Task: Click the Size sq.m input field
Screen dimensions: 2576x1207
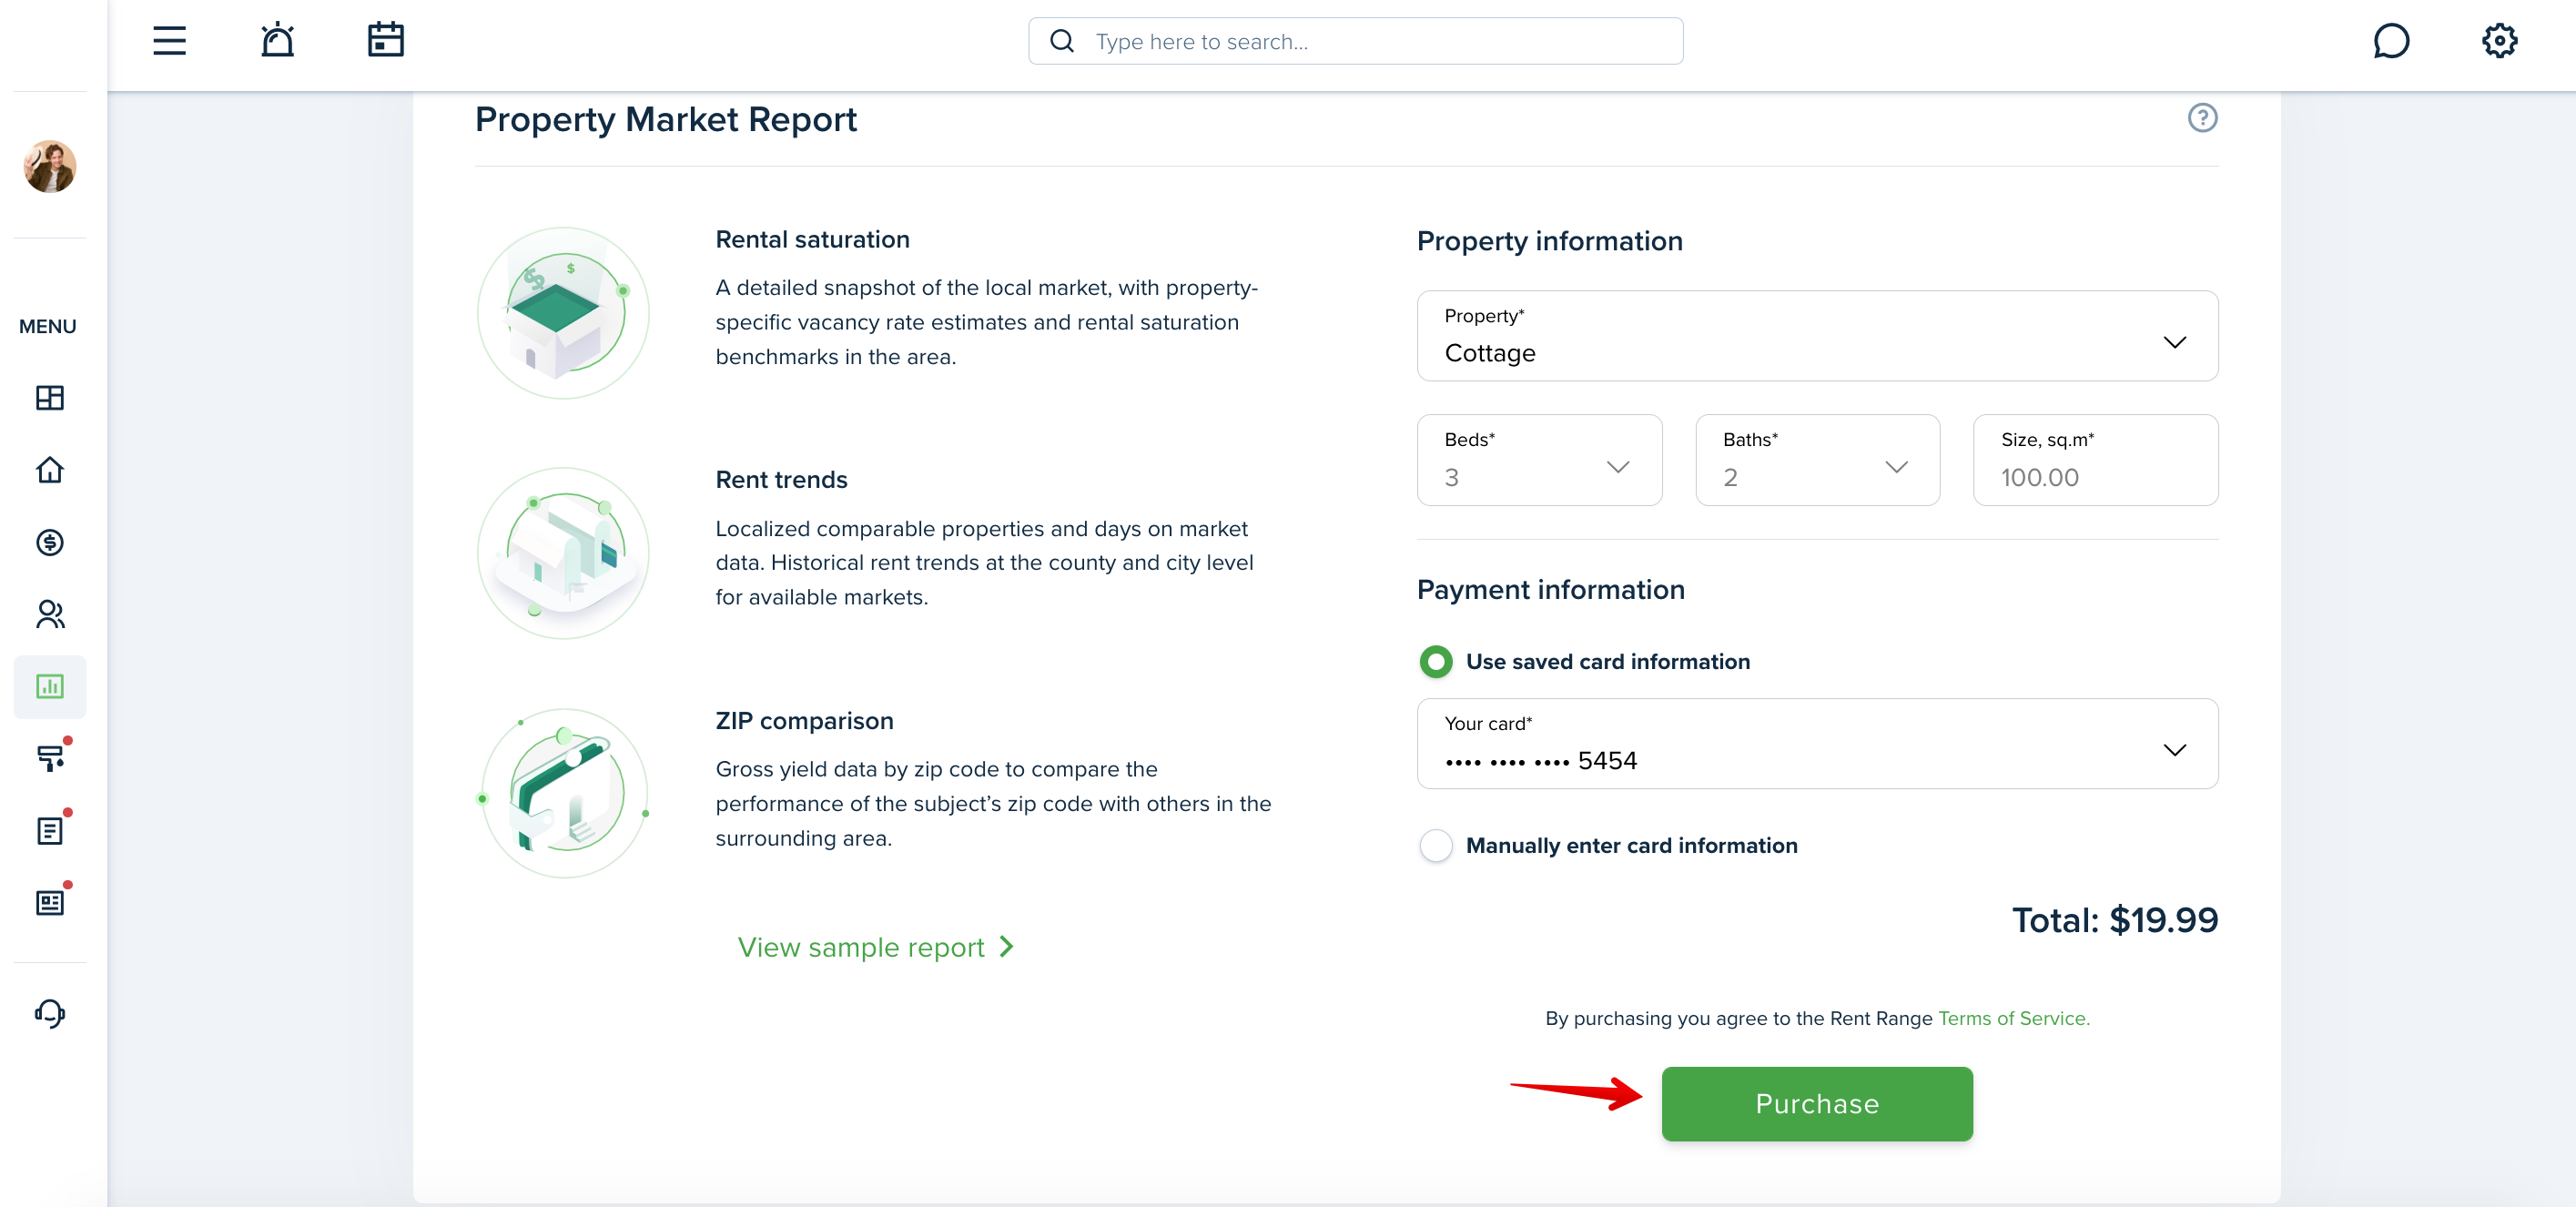Action: [2095, 460]
